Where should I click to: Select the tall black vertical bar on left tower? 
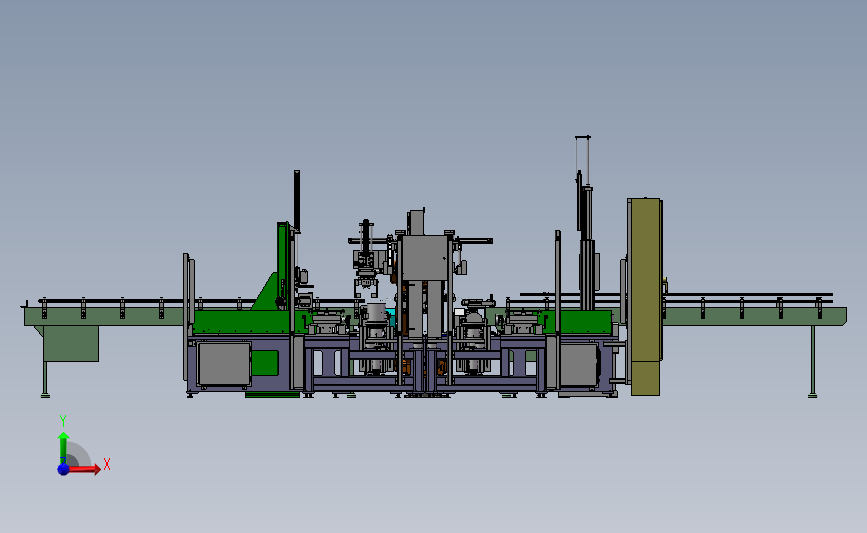coord(297,201)
